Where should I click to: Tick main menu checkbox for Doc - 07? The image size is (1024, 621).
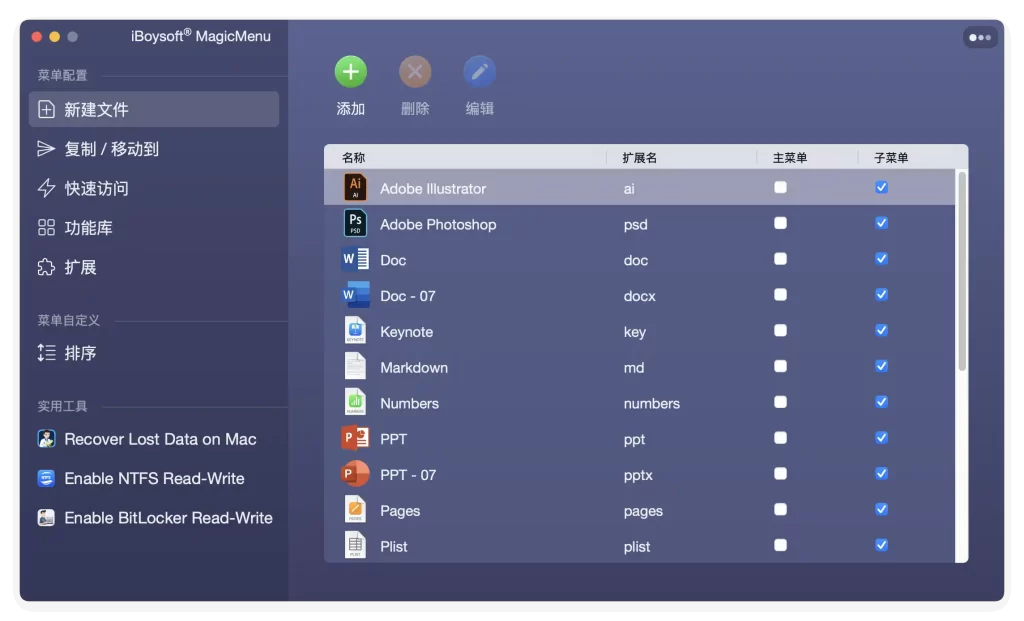click(x=780, y=295)
